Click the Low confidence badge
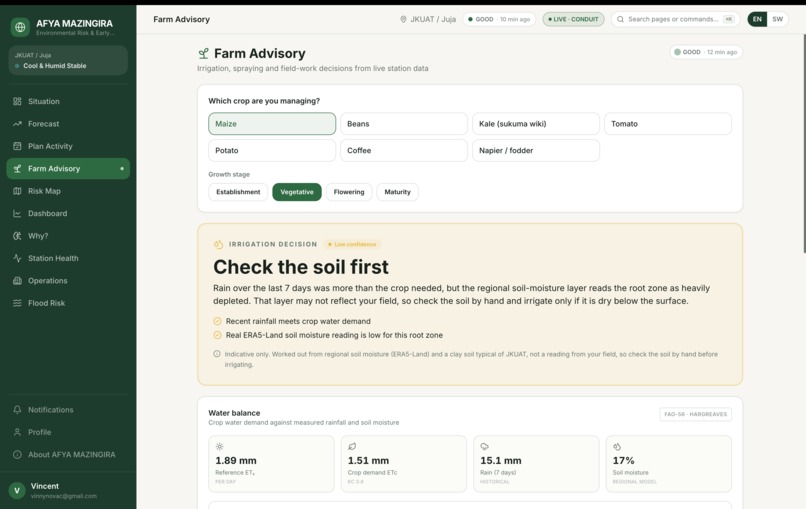This screenshot has width=806, height=509. [352, 244]
